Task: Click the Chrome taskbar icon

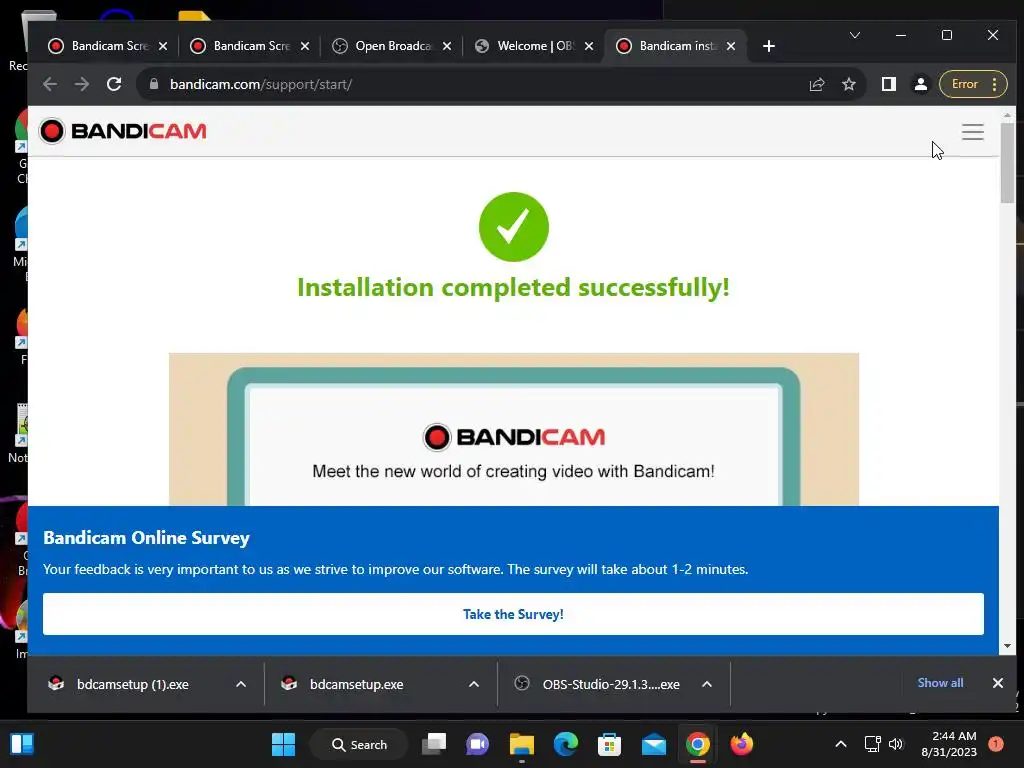Action: [x=697, y=744]
